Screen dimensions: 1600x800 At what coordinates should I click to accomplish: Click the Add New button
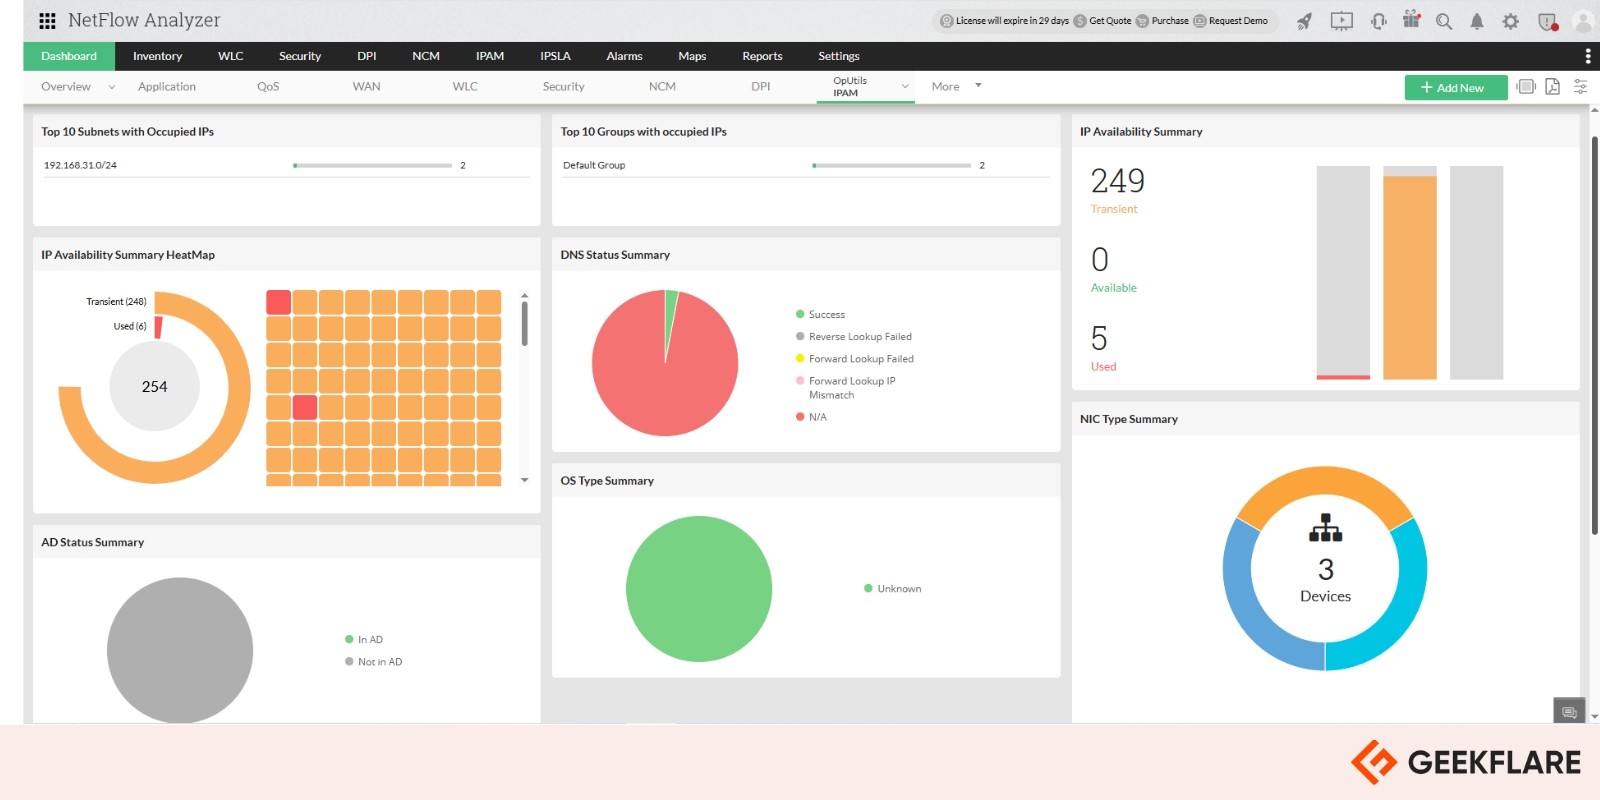click(x=1455, y=88)
